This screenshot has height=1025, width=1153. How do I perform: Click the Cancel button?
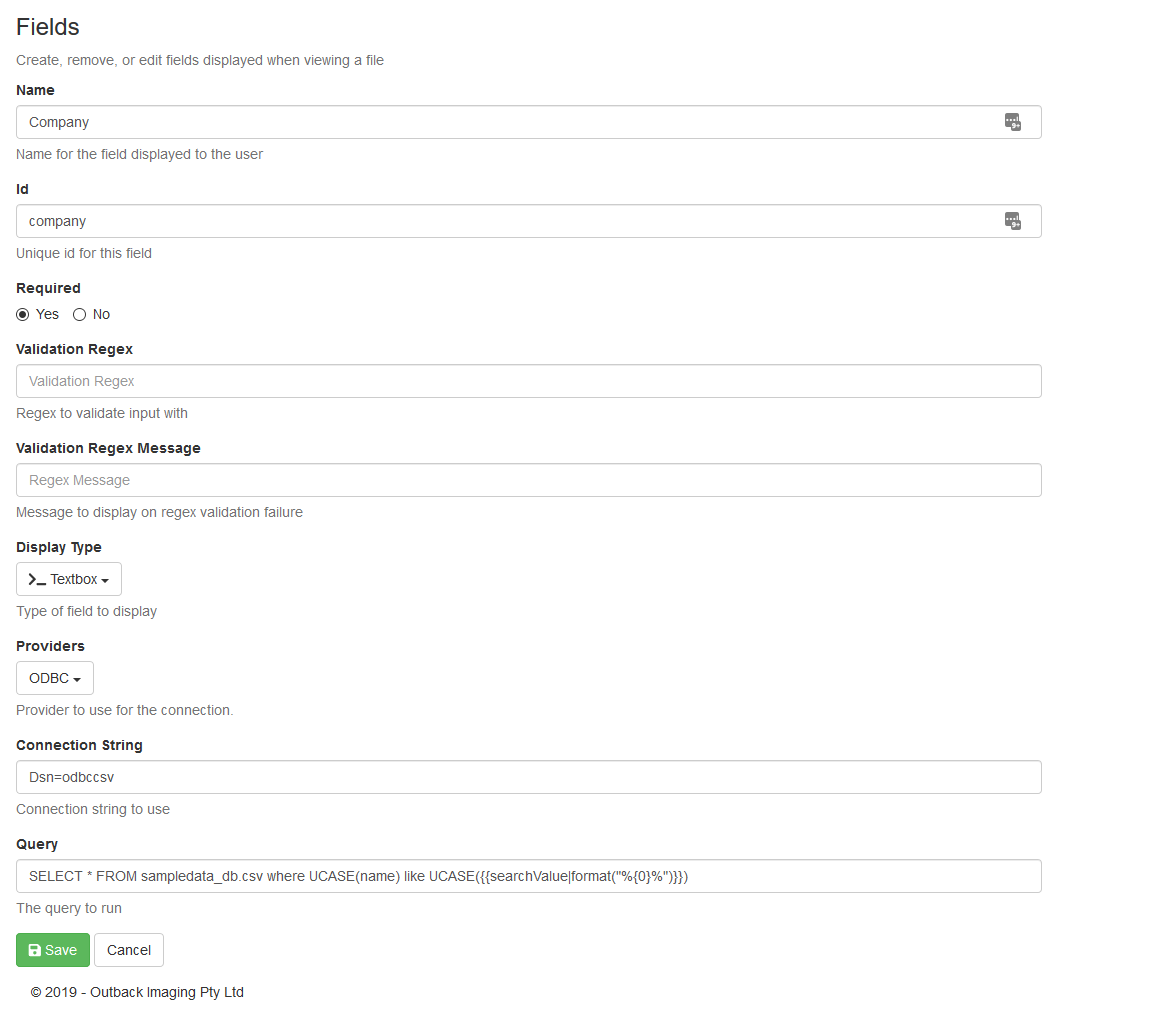129,950
